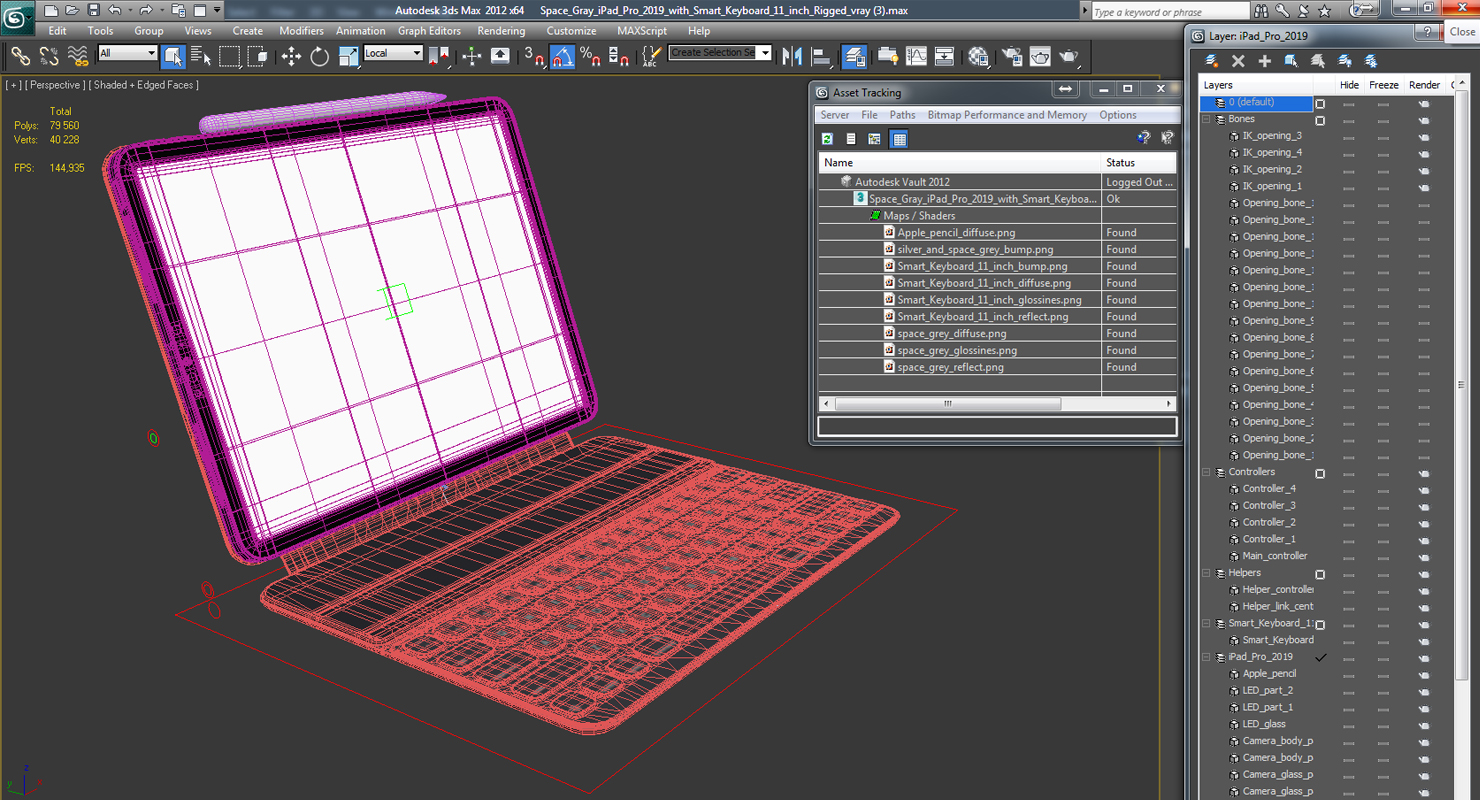
Task: Click the Status column header in Asset Tracking
Action: click(1138, 162)
